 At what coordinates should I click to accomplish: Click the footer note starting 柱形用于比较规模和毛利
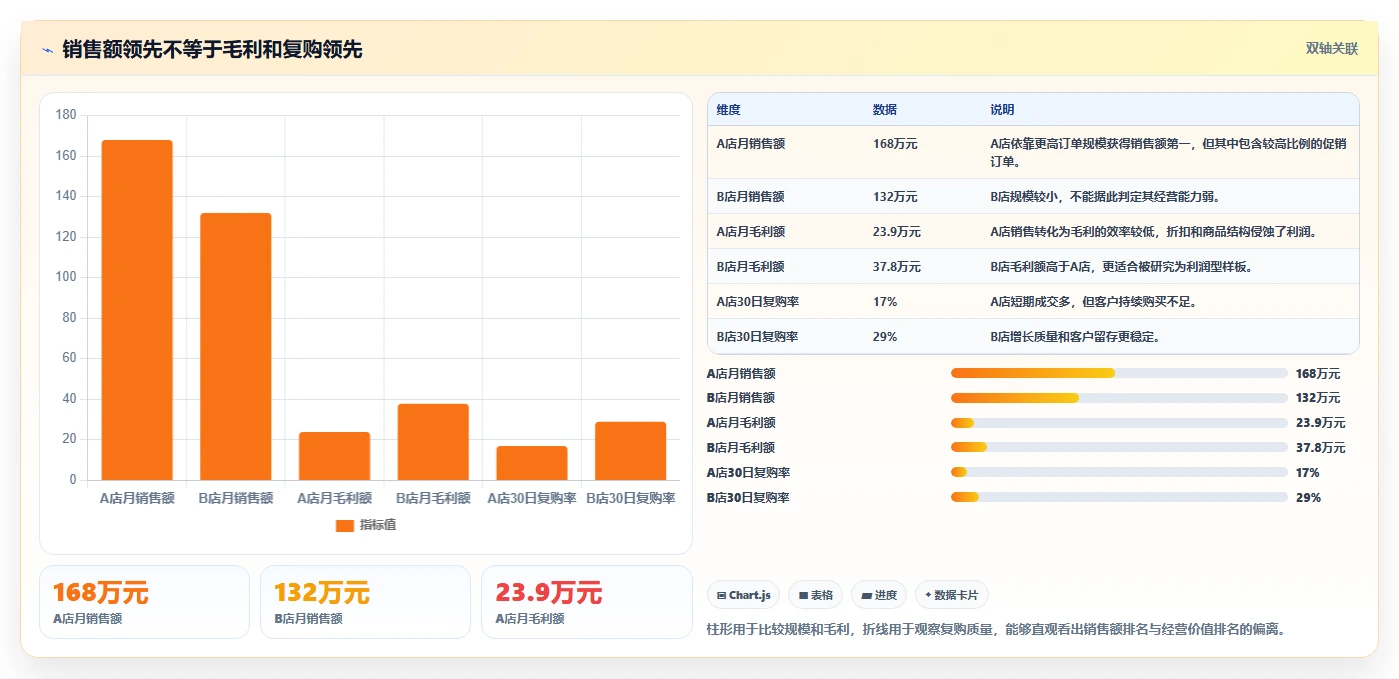pos(995,629)
